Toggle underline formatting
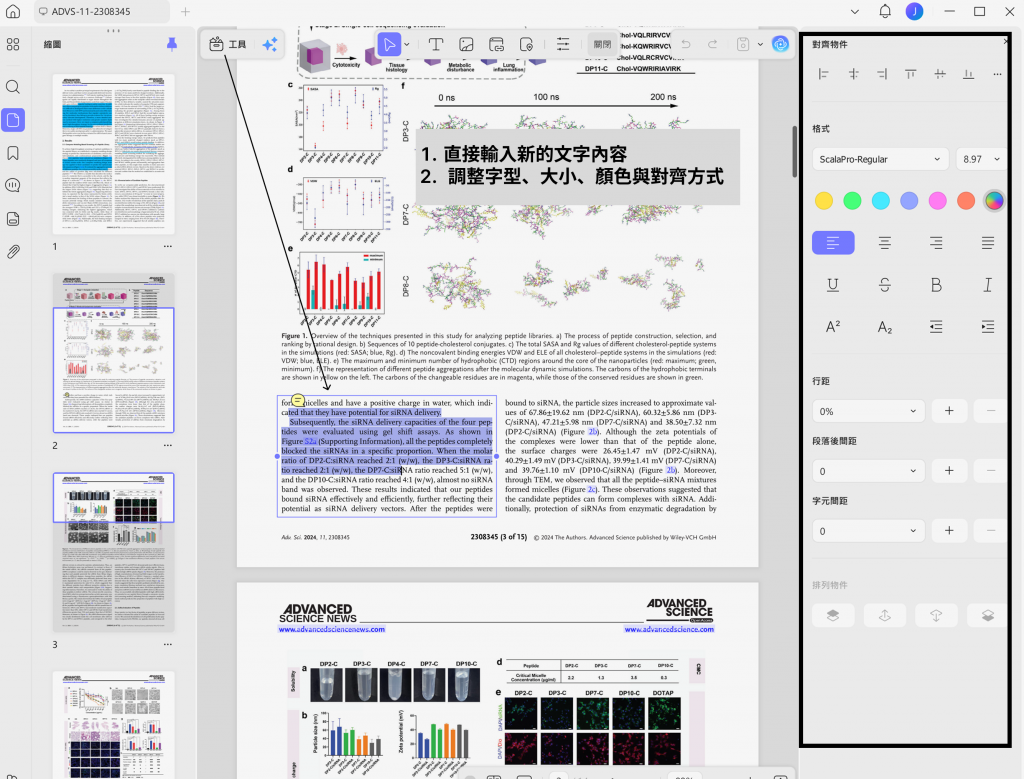The width and height of the screenshot is (1024, 779). pos(833,285)
